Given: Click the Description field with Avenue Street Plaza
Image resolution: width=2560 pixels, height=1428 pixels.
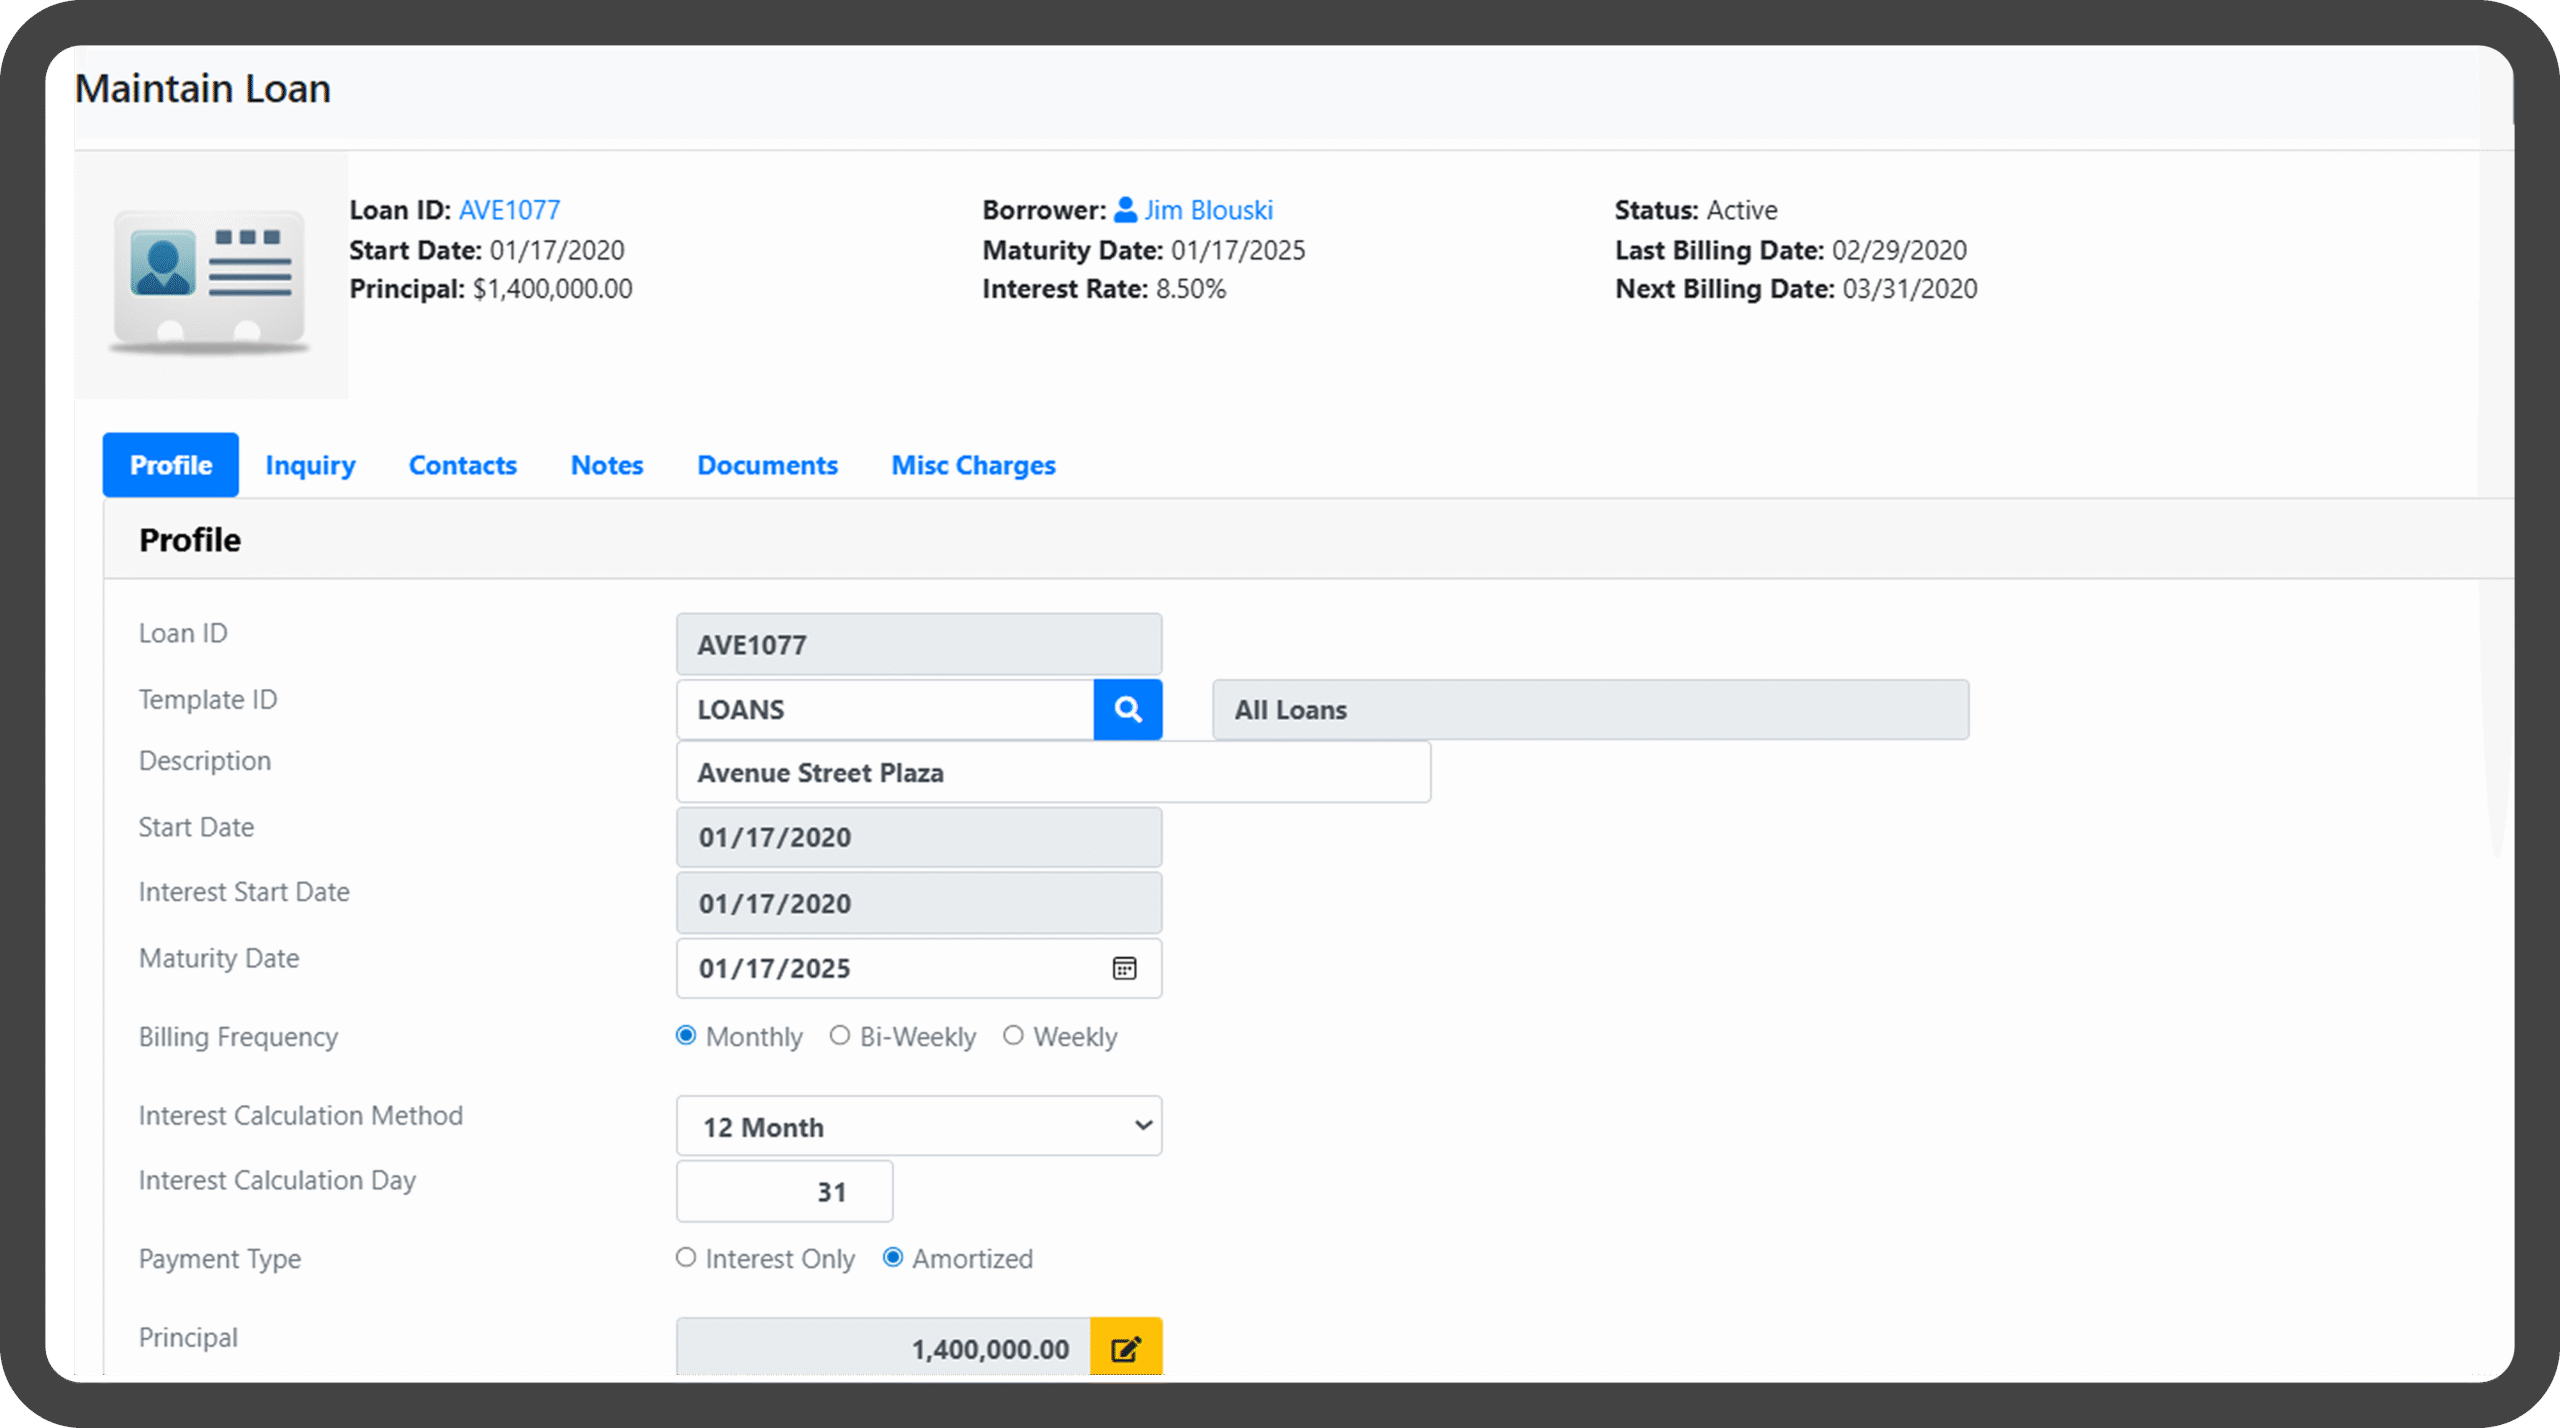Looking at the screenshot, I should pyautogui.click(x=1052, y=772).
